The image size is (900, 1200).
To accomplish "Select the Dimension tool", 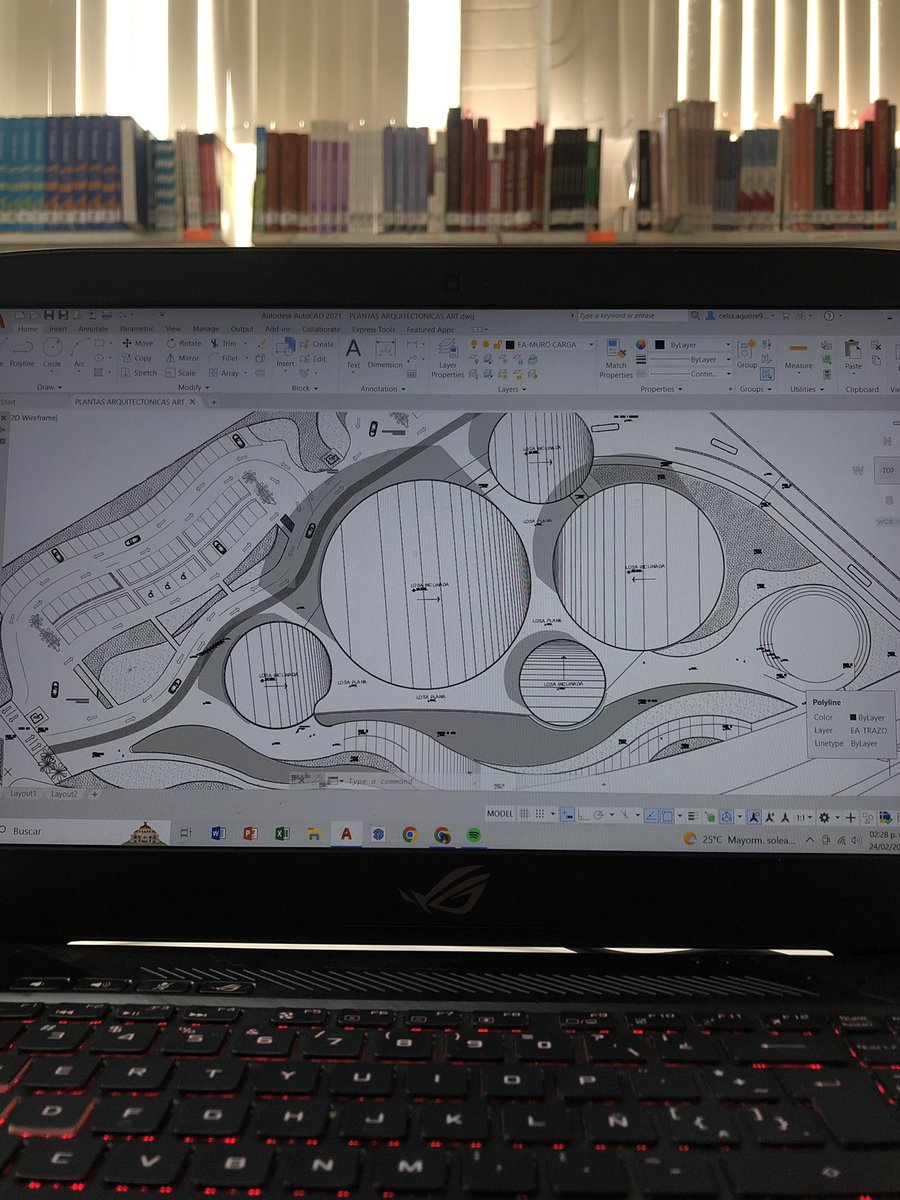I will coord(385,352).
